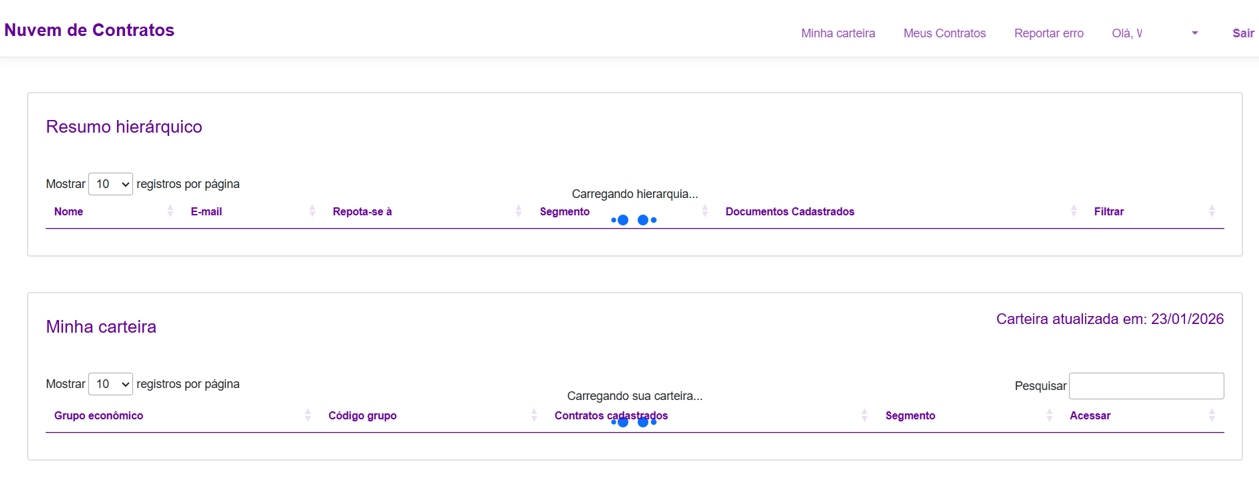The width and height of the screenshot is (1259, 493).
Task: Click the Olá user greeting text
Action: tap(1126, 34)
